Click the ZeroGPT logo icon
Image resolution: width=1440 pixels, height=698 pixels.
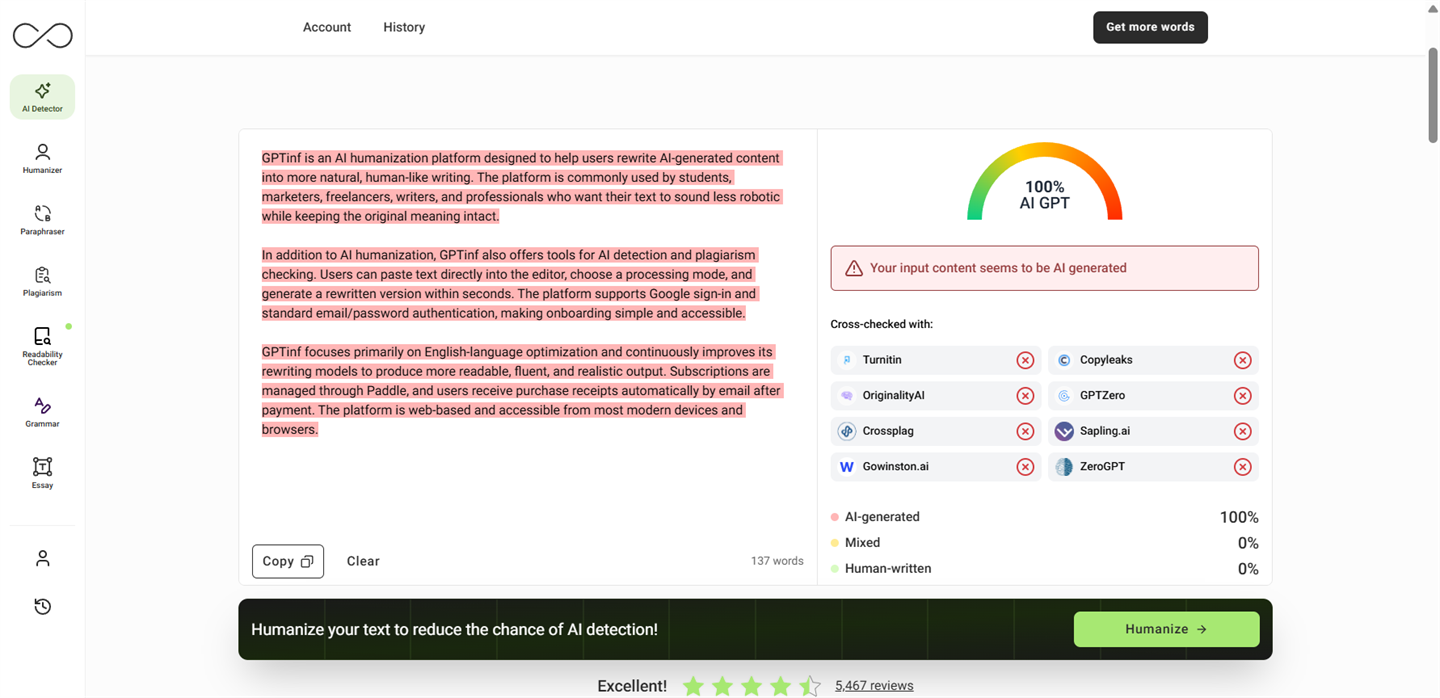point(1064,467)
